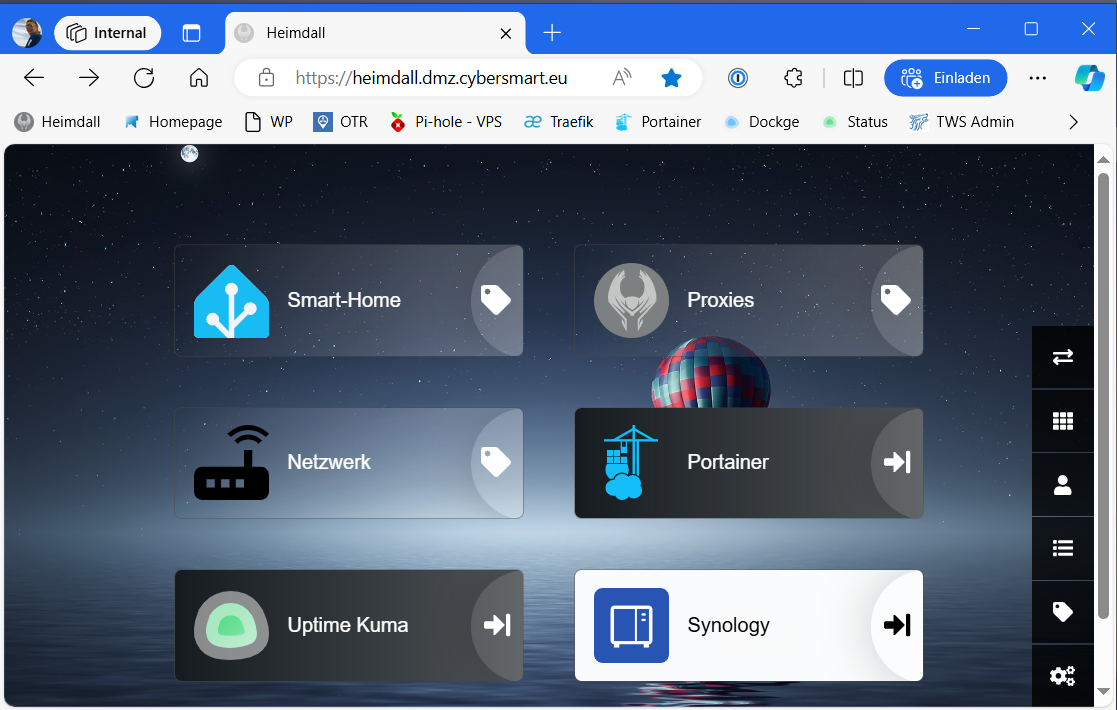Click the Home Assistant house icon
This screenshot has height=710, width=1117.
(232, 301)
